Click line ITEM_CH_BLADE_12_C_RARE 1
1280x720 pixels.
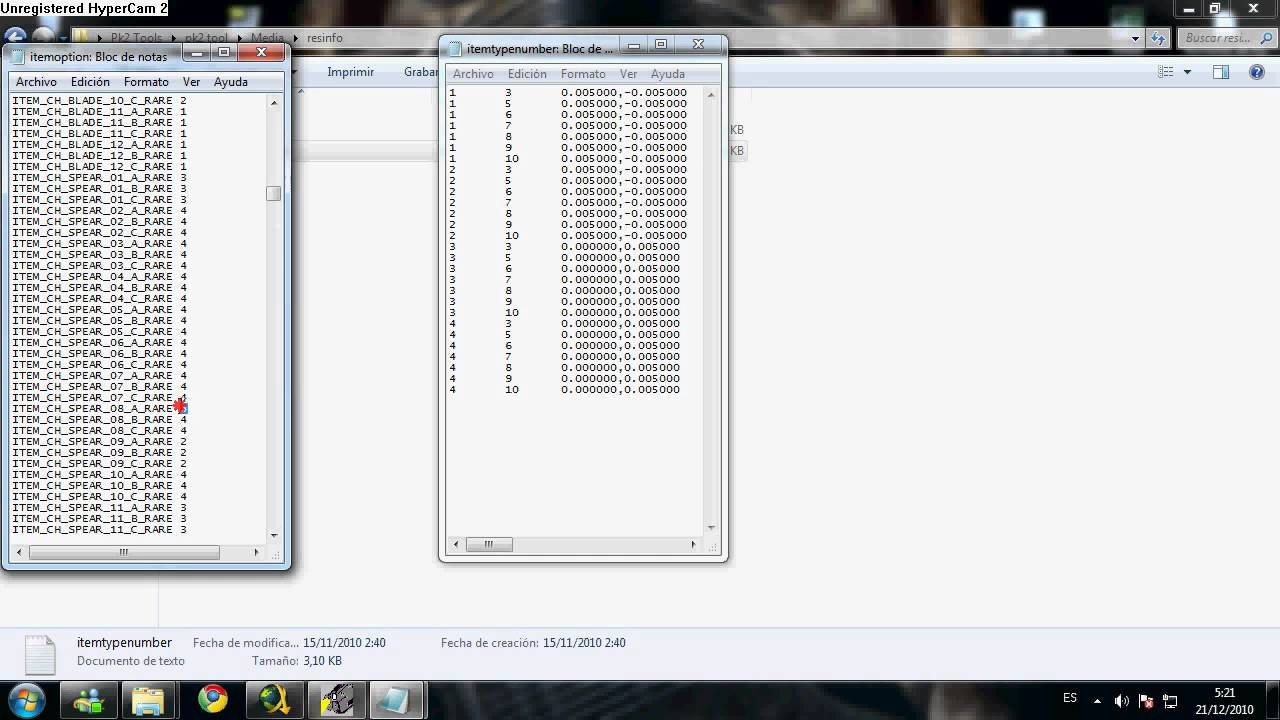99,166
